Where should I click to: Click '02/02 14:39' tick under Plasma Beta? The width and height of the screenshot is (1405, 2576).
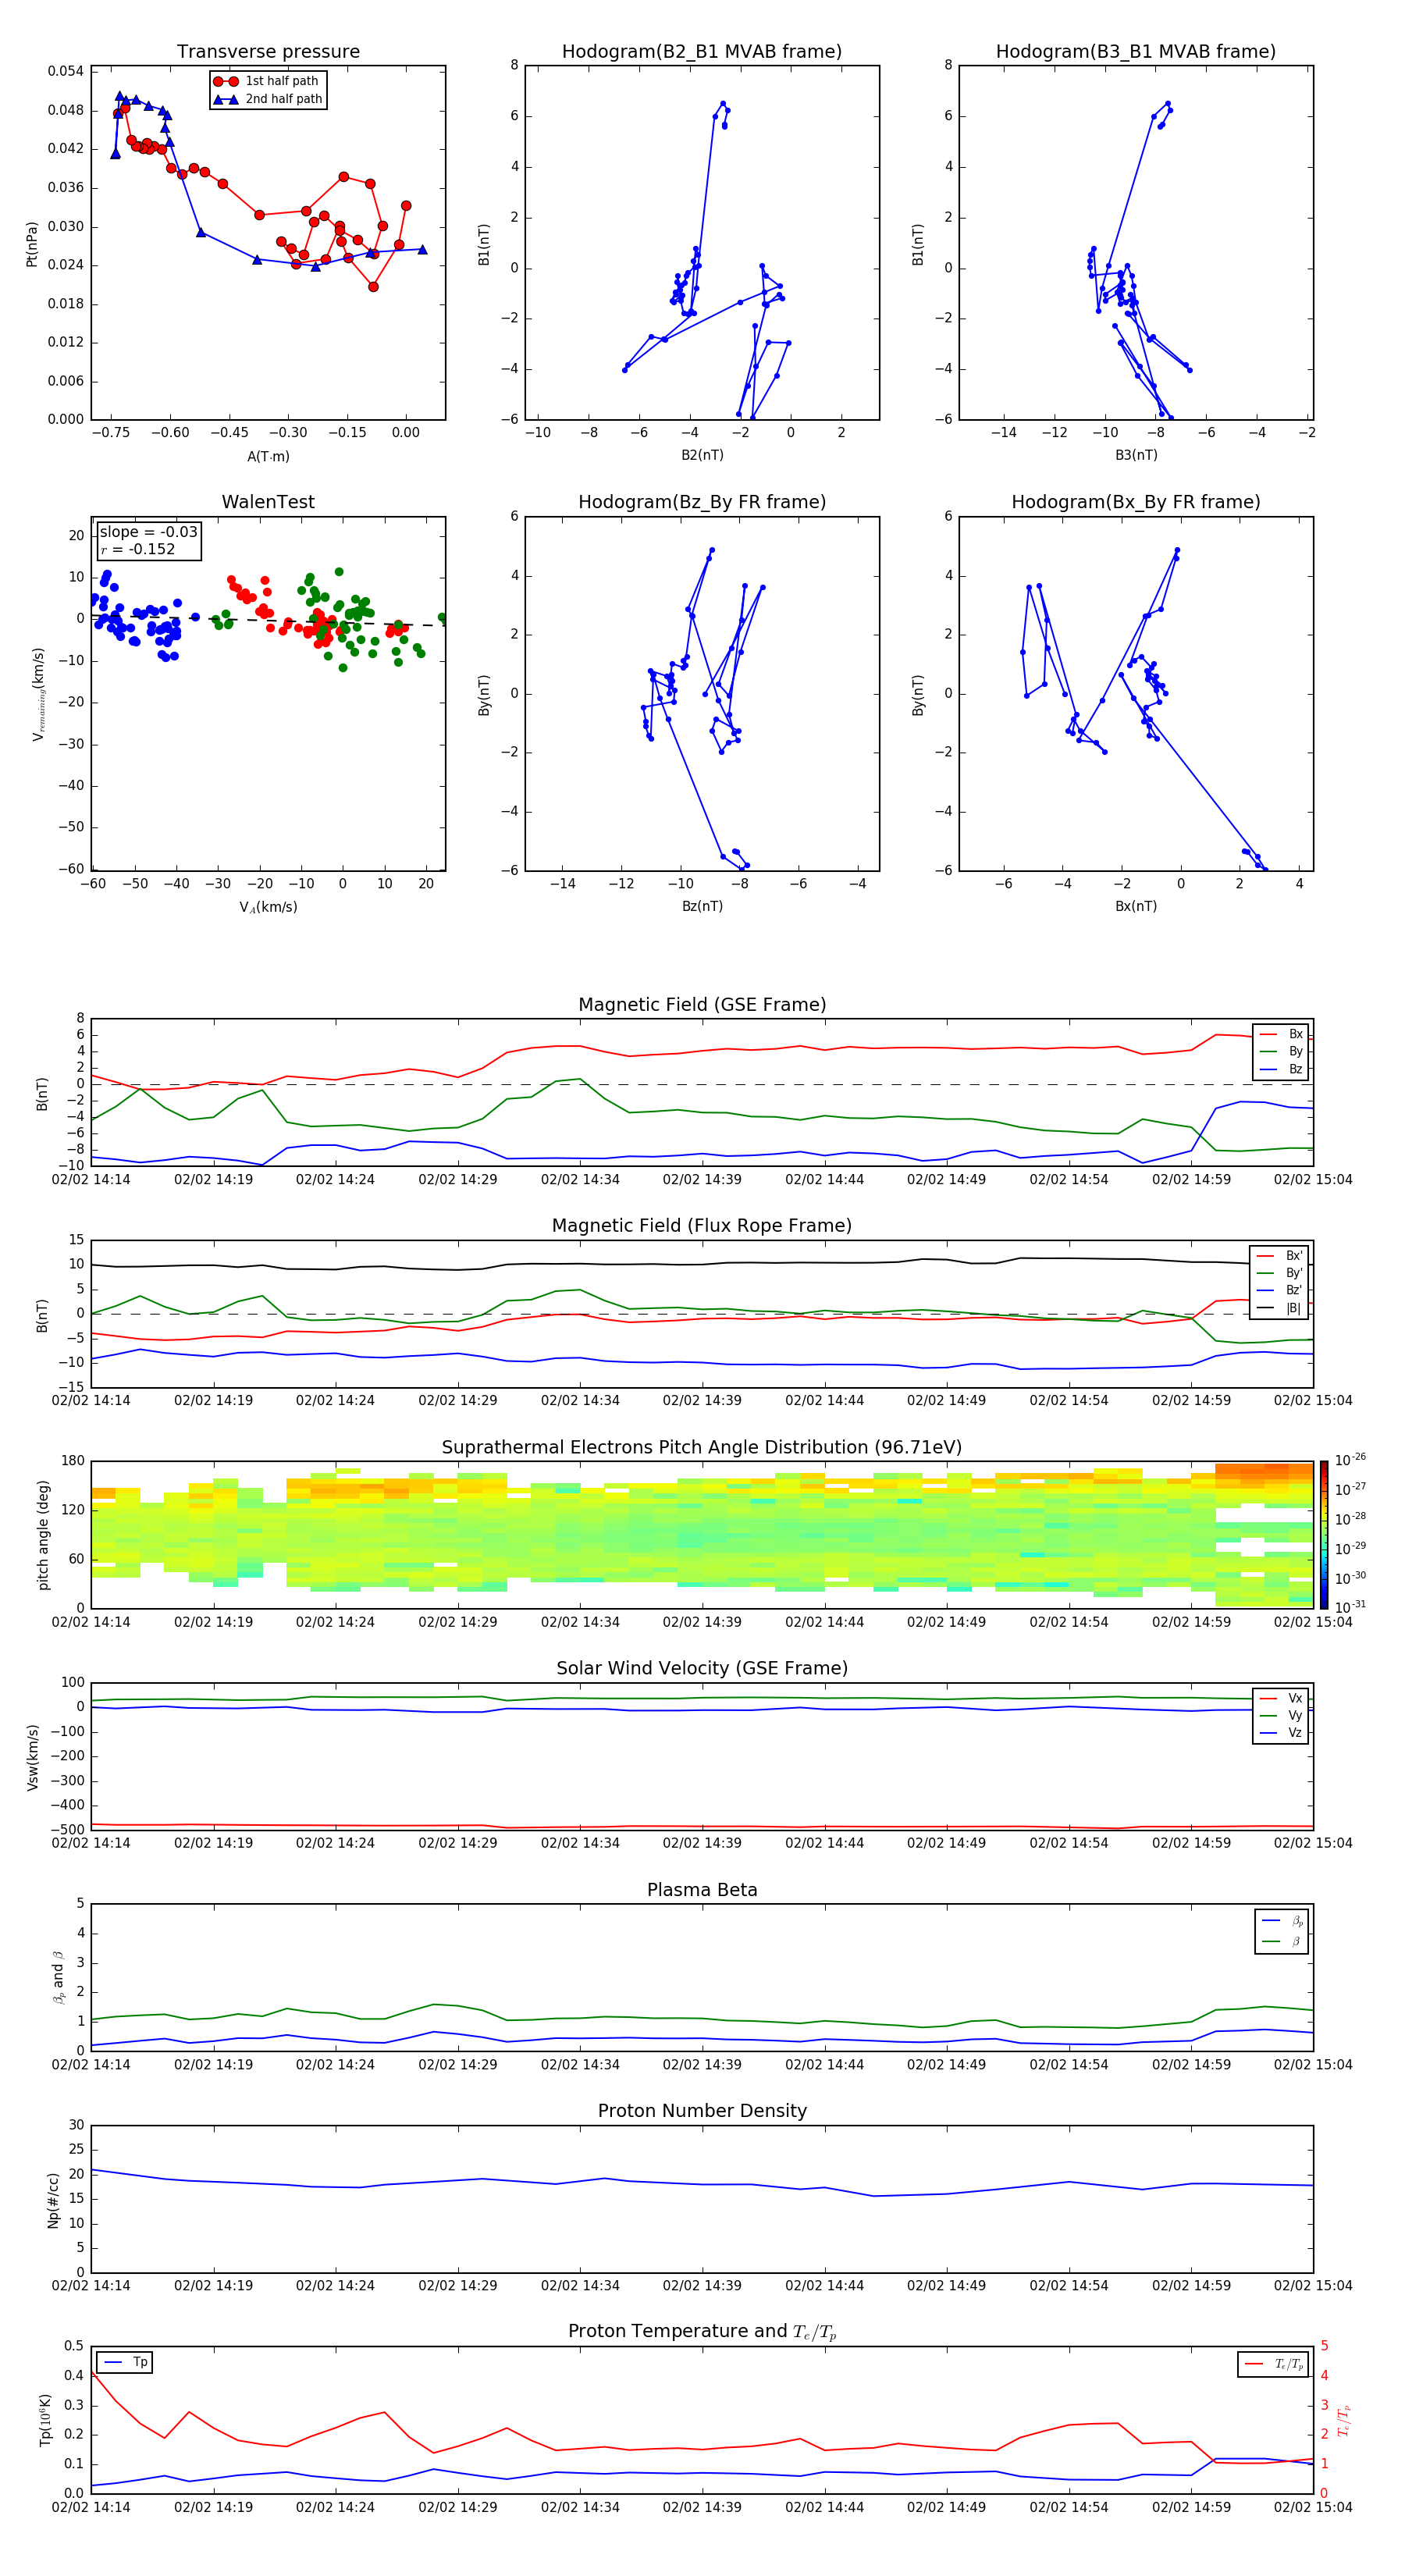(x=702, y=2064)
